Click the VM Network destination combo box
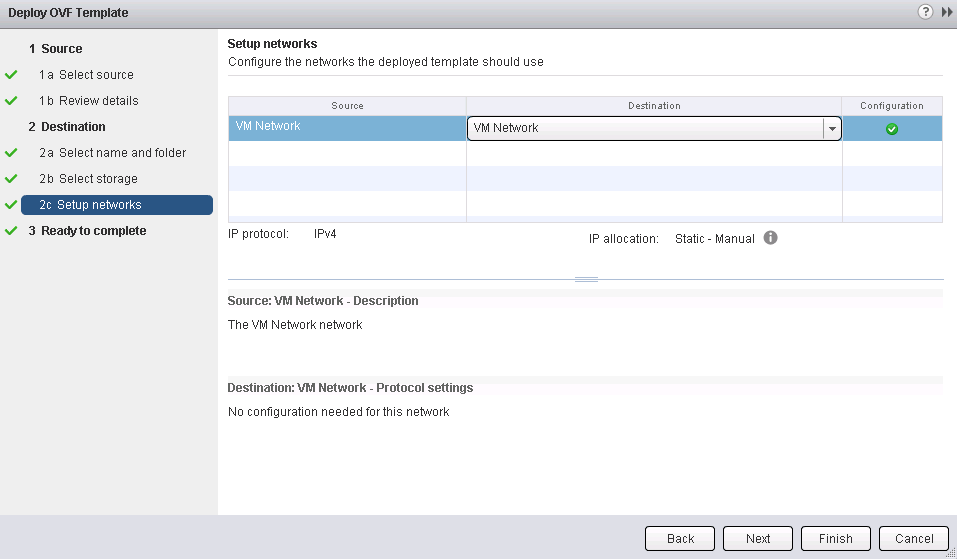 click(645, 128)
